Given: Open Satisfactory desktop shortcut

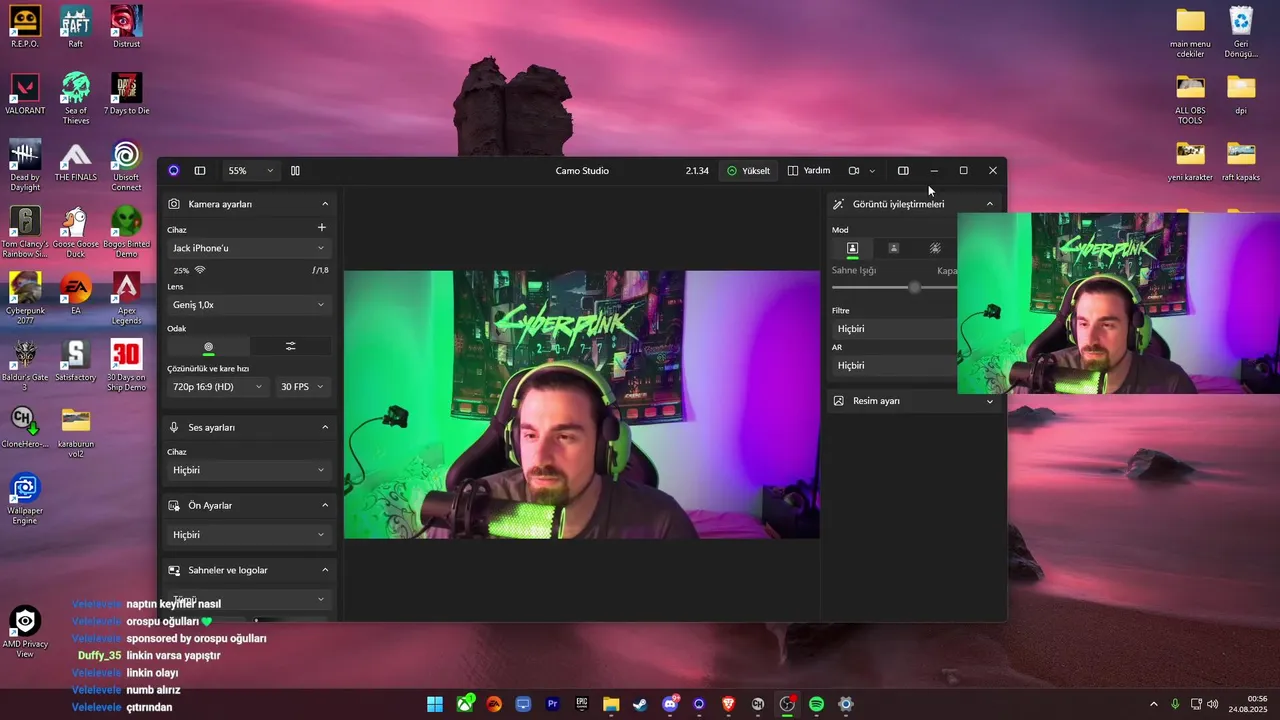Looking at the screenshot, I should tap(76, 361).
